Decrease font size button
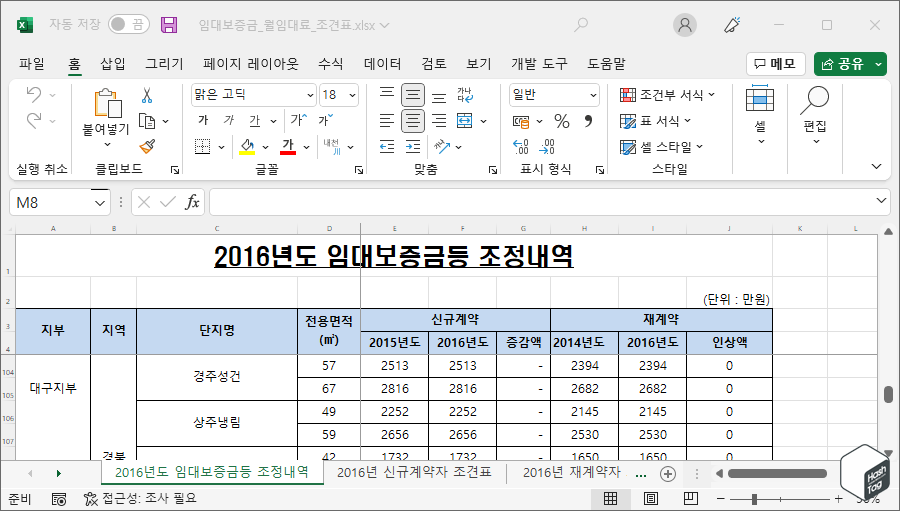The width and height of the screenshot is (900, 511). coord(325,120)
